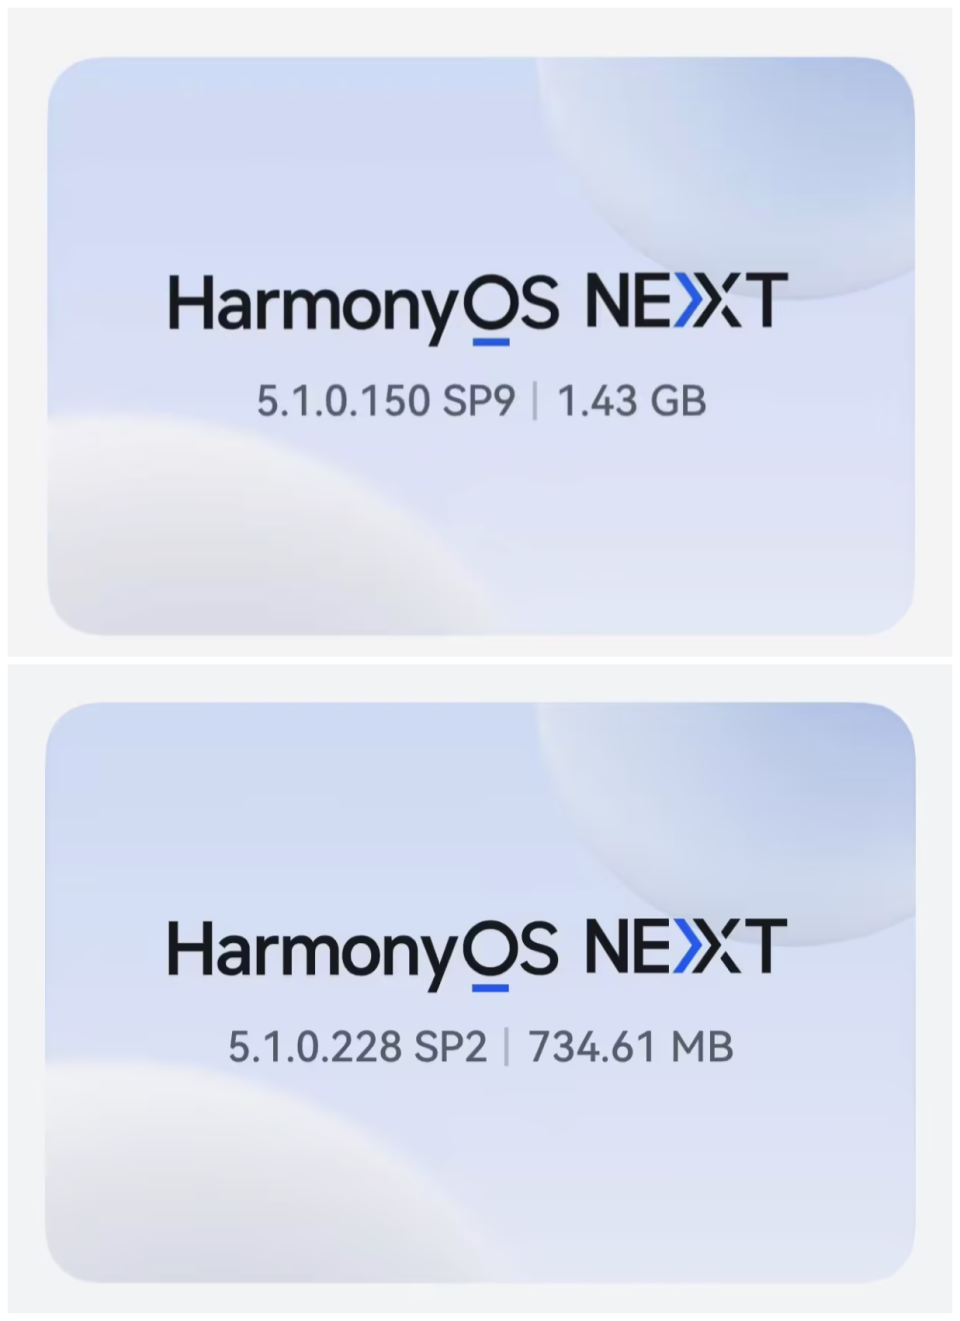960x1321 pixels.
Task: Click the divider between SP2 and 734.61 MB
Action: click(x=507, y=1047)
